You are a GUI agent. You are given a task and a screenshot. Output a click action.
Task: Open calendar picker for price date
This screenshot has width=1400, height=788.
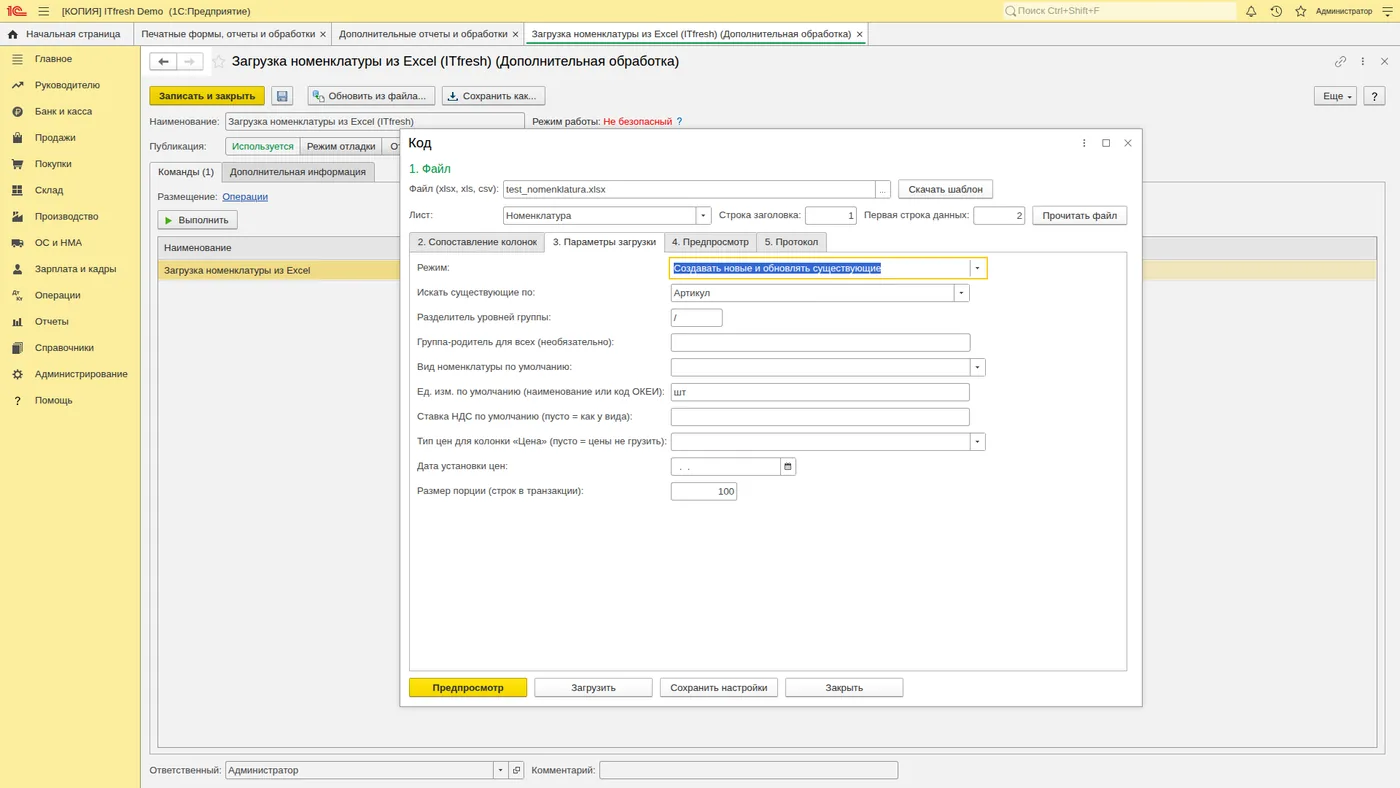(x=788, y=466)
